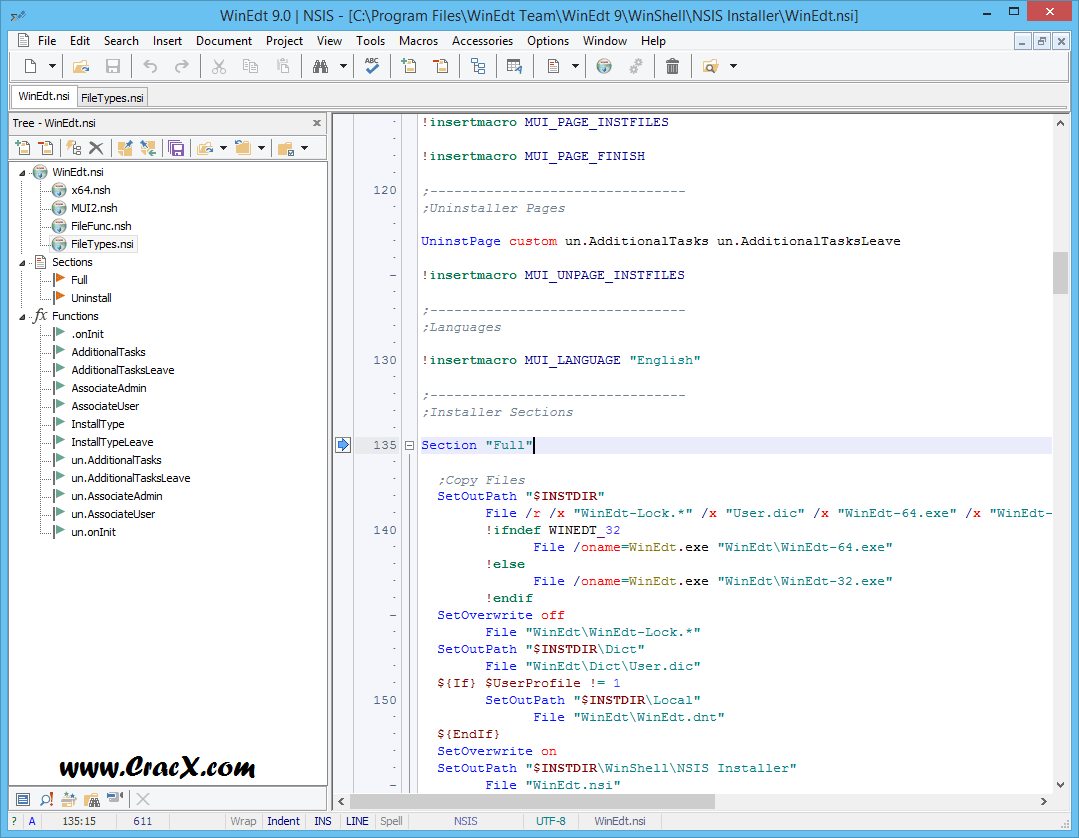Click the ? help indicator in status bar
Screen dimensions: 1079x838
(14, 821)
